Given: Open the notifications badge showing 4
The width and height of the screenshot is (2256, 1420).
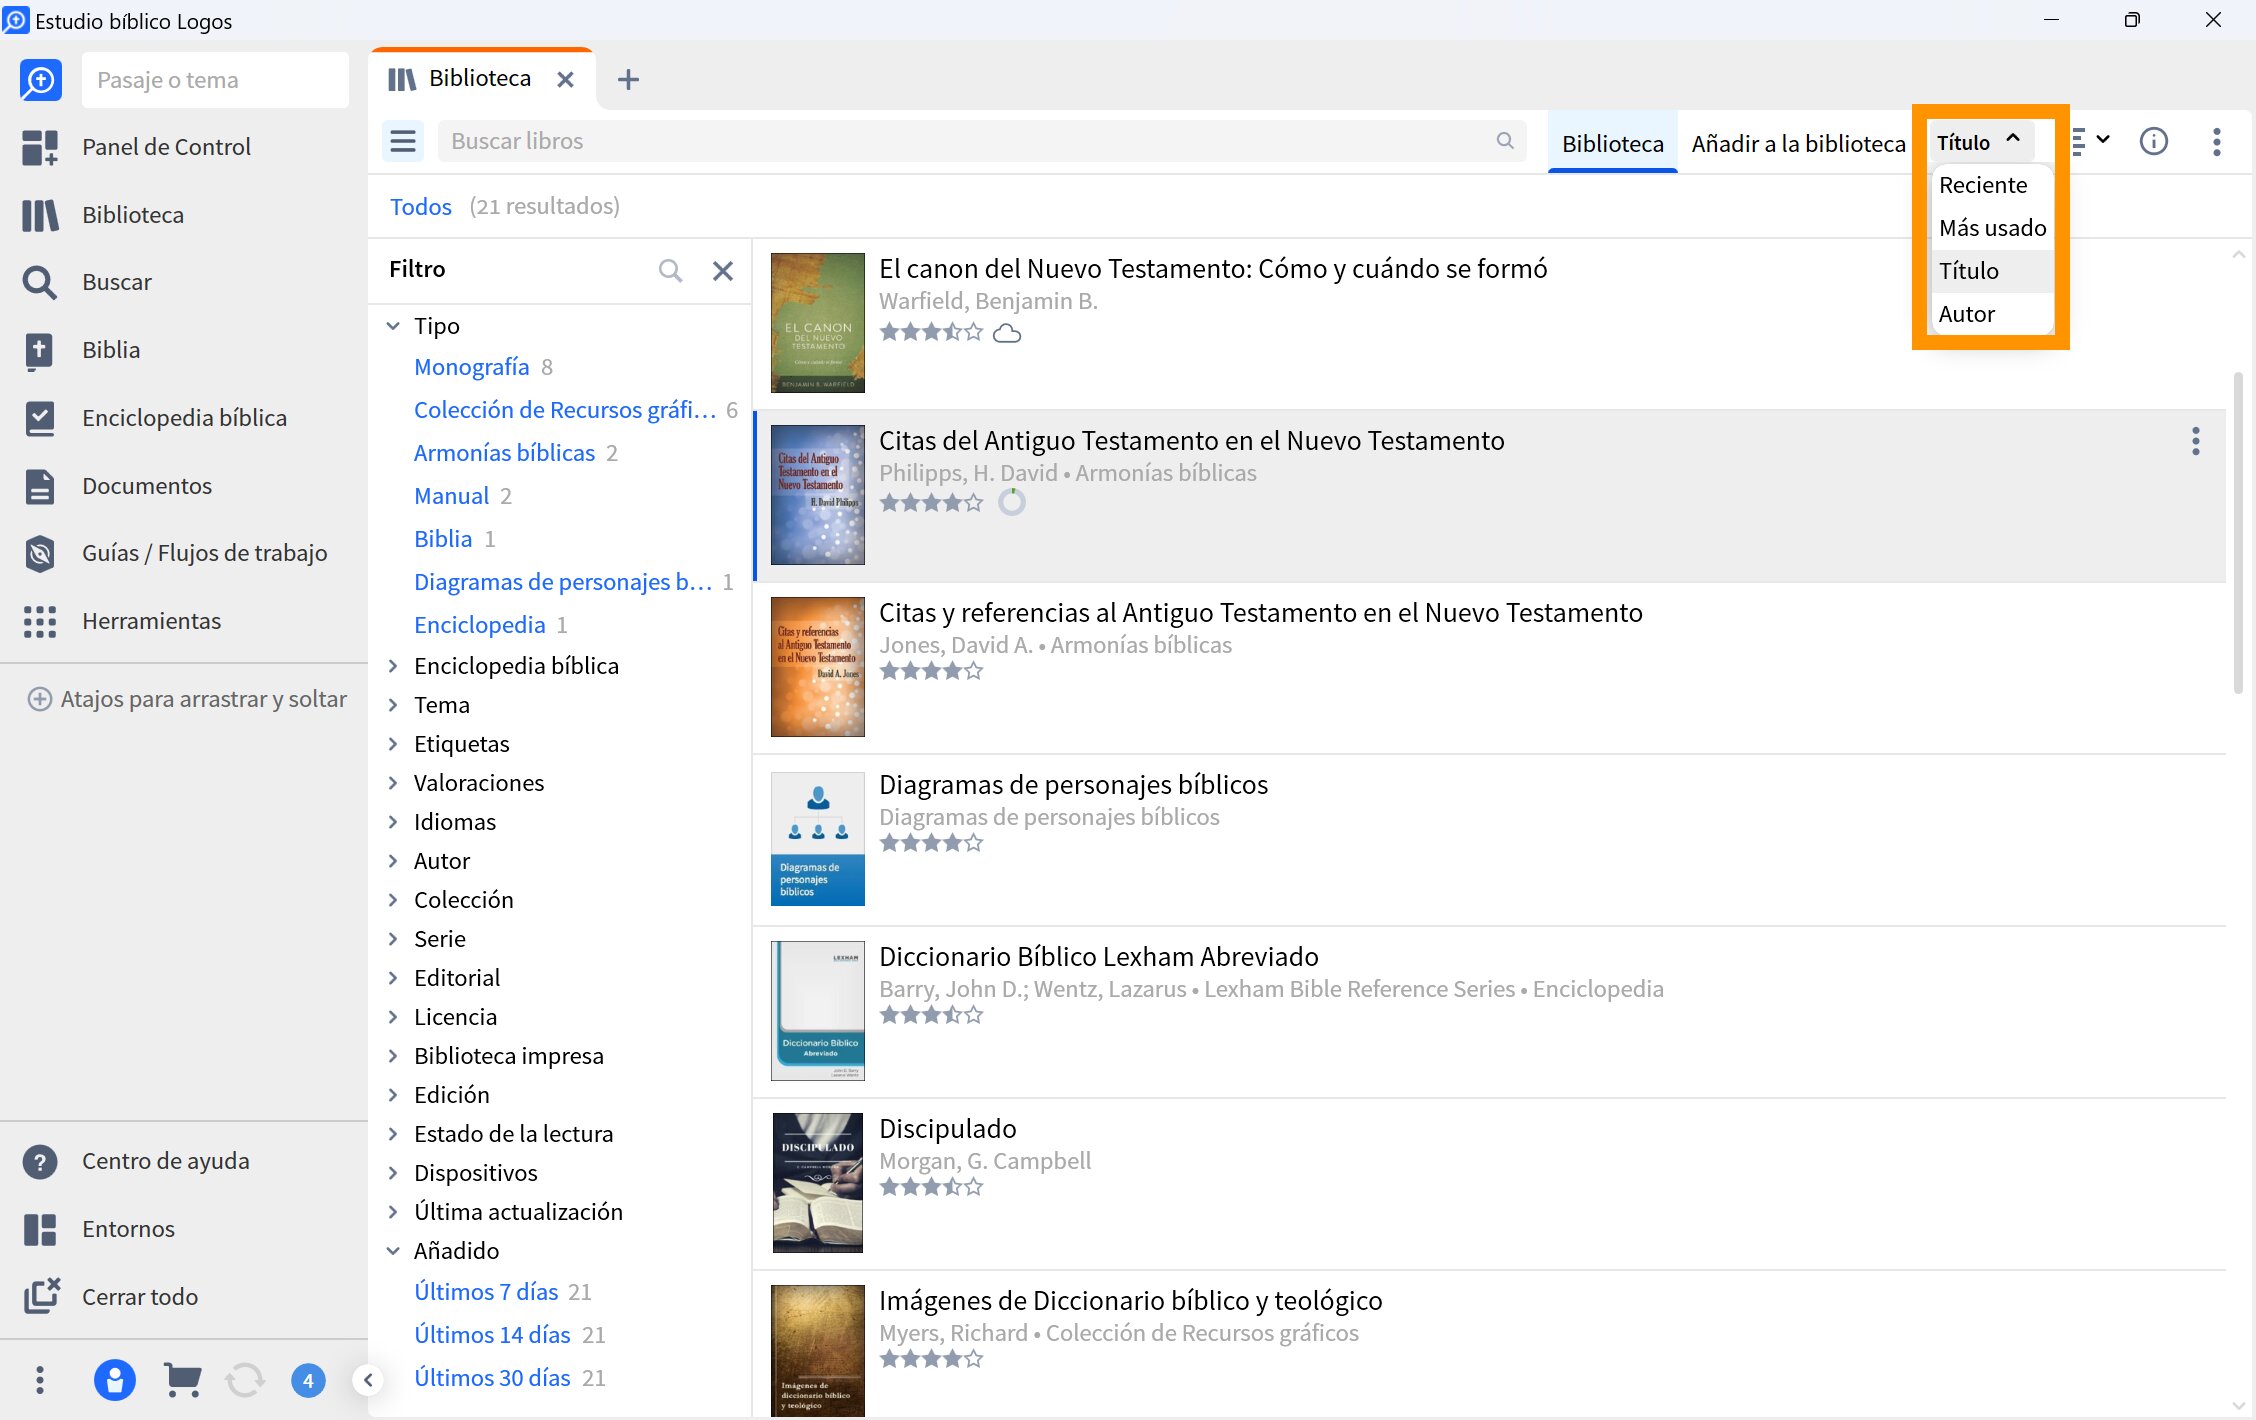Looking at the screenshot, I should pyautogui.click(x=308, y=1381).
